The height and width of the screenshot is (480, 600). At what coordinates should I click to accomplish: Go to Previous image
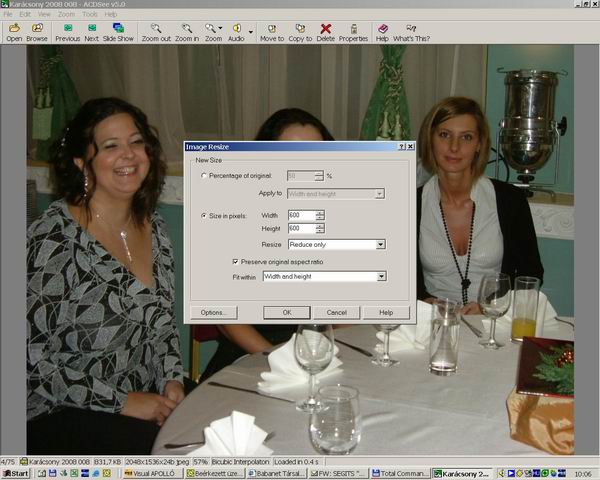(x=67, y=32)
